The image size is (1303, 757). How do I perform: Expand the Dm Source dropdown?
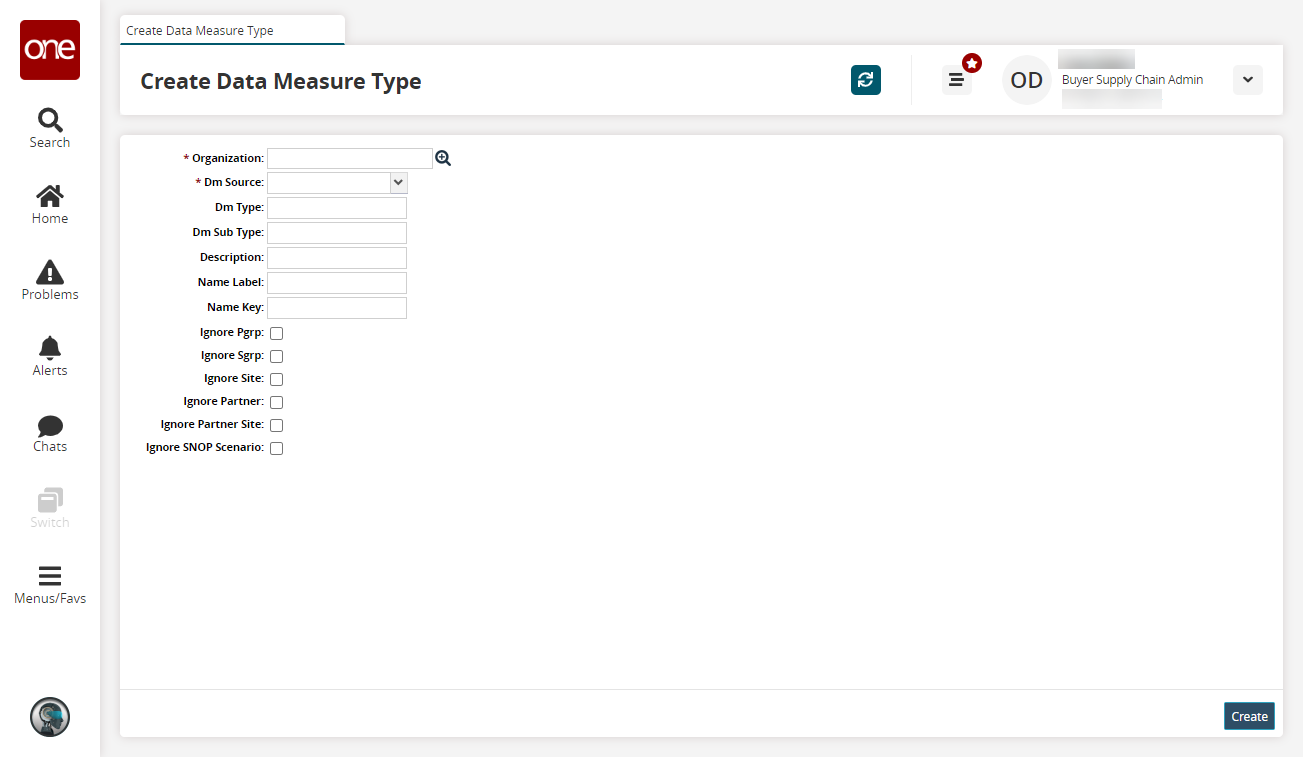[x=398, y=183]
